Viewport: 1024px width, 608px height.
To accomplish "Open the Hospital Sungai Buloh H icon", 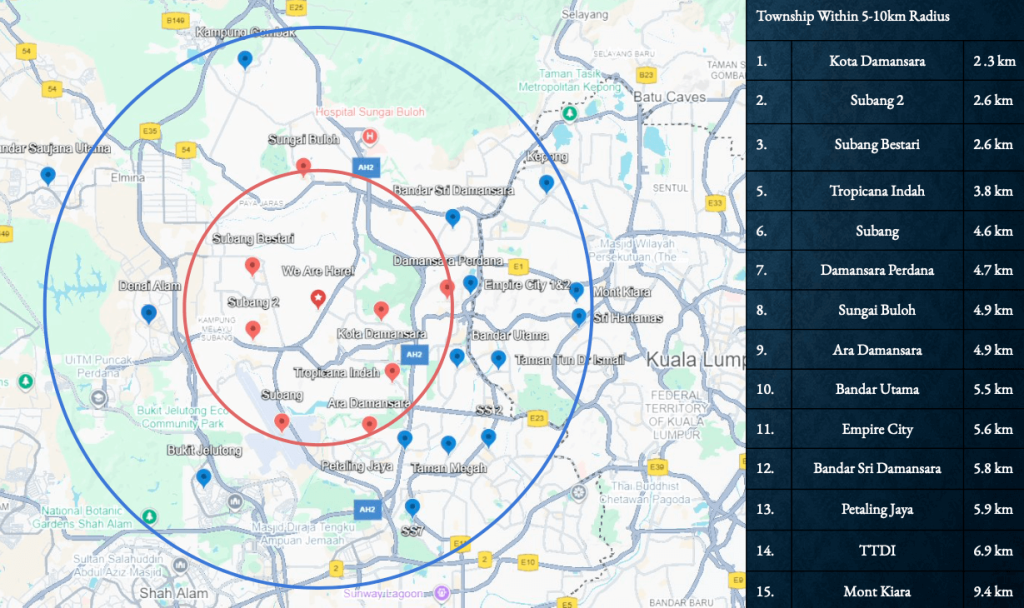I will pyautogui.click(x=370, y=135).
